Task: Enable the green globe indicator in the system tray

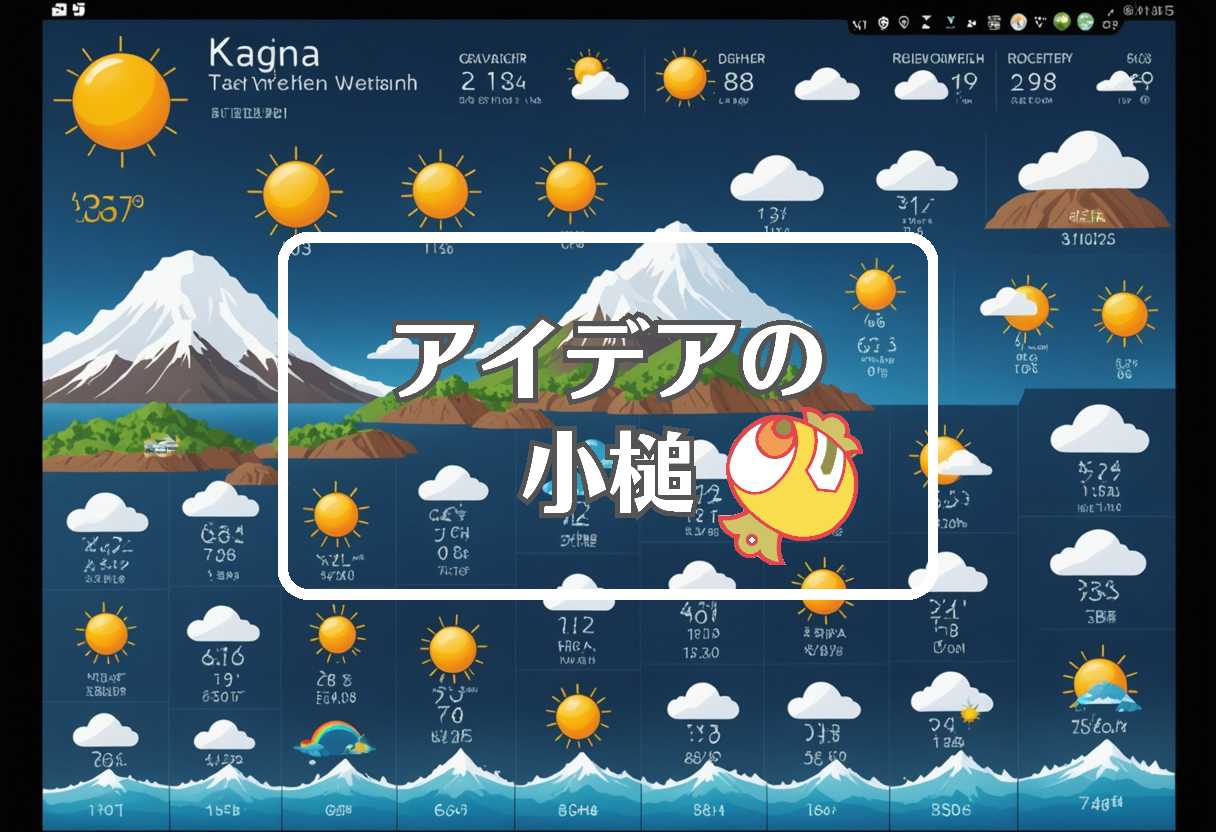Action: (1061, 20)
